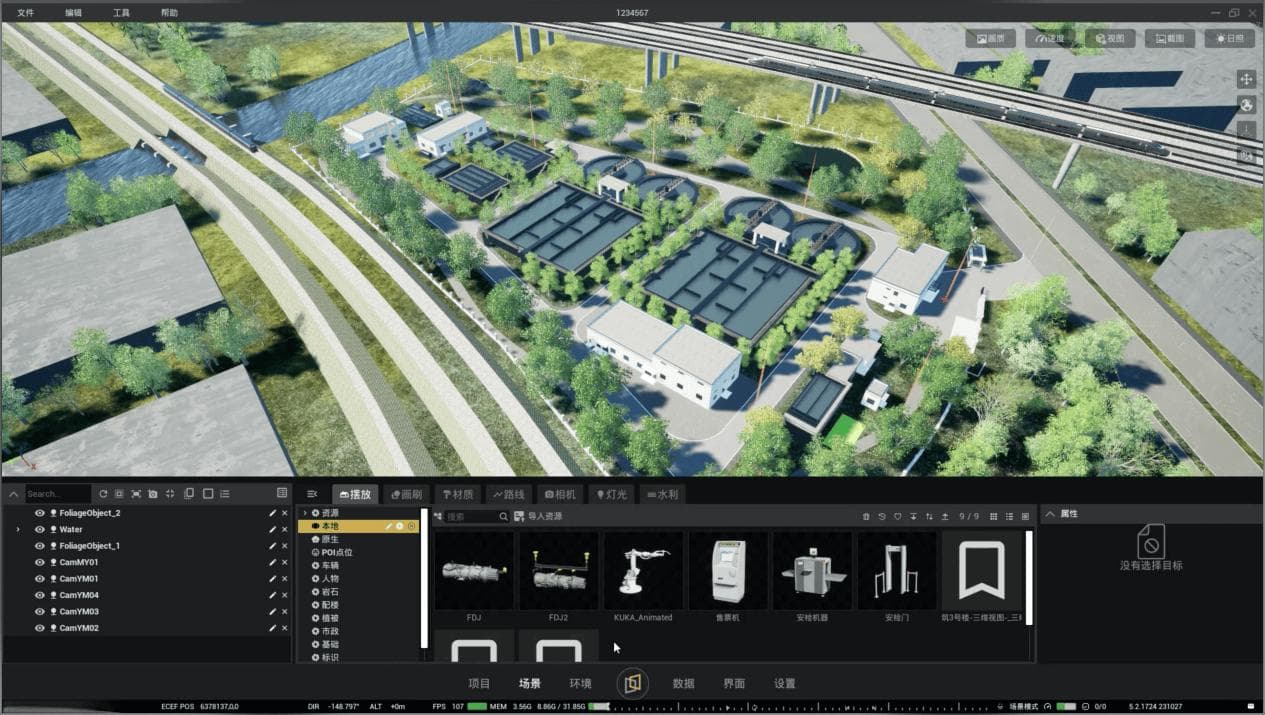Viewport: 1265px width, 715px height.
Task: Click the trash icon in the resource toolbar
Action: pyautogui.click(x=866, y=516)
